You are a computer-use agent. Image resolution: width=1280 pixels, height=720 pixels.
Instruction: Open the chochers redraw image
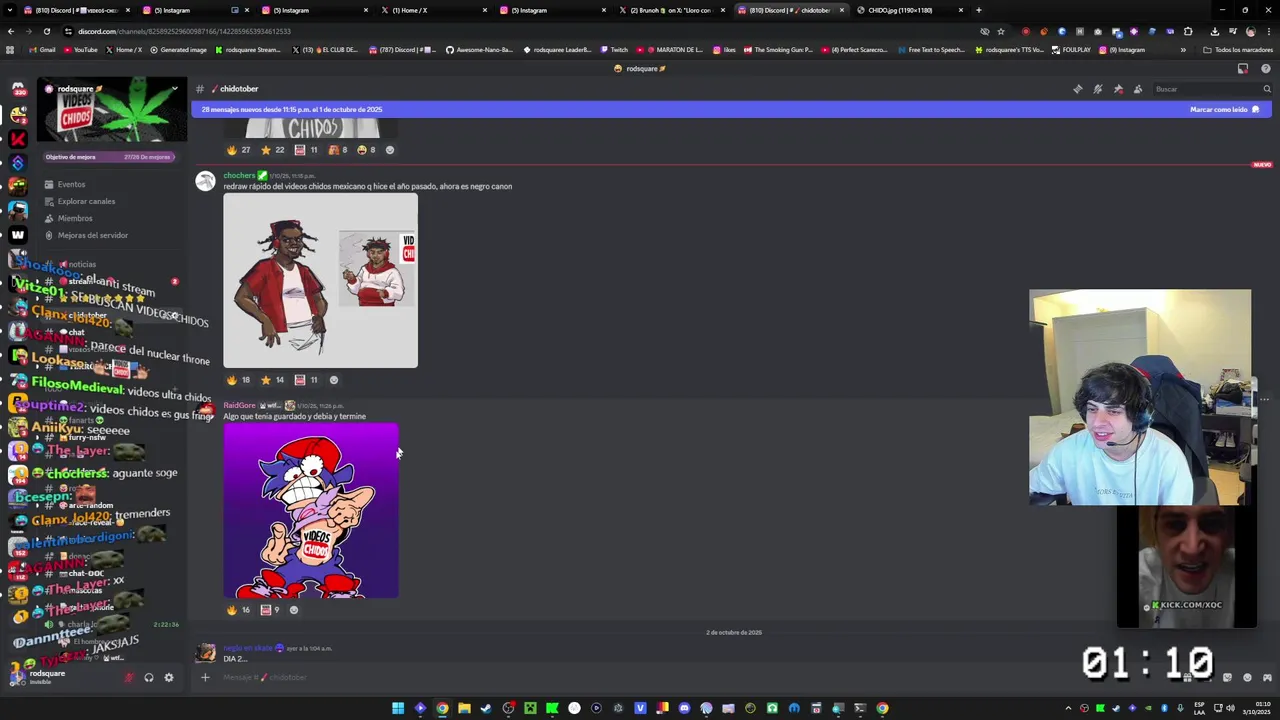[x=320, y=281]
